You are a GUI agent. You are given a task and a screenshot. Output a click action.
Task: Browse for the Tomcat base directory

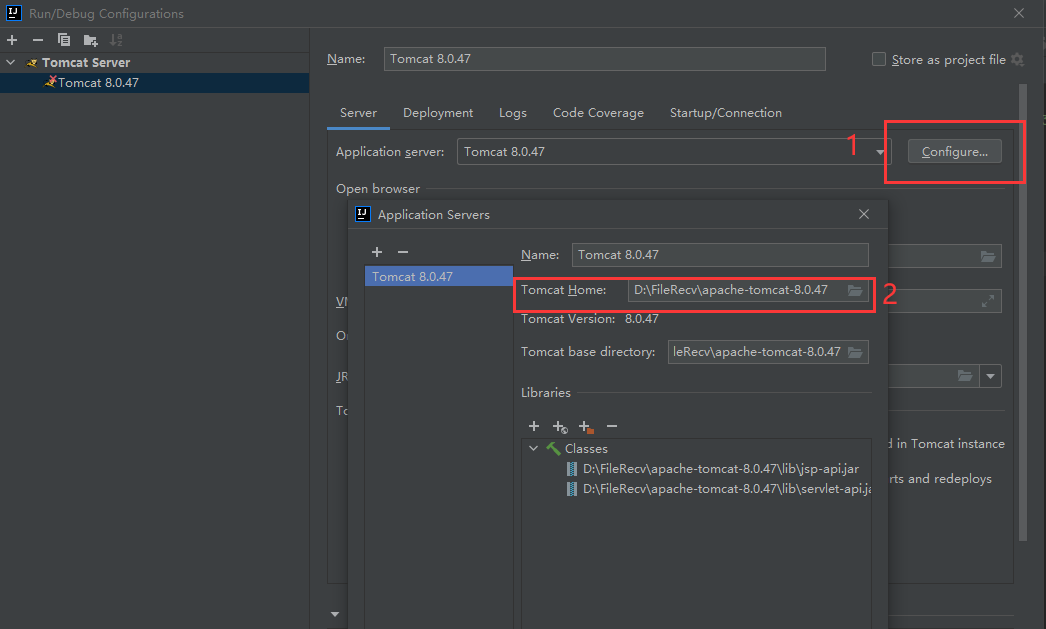click(855, 352)
